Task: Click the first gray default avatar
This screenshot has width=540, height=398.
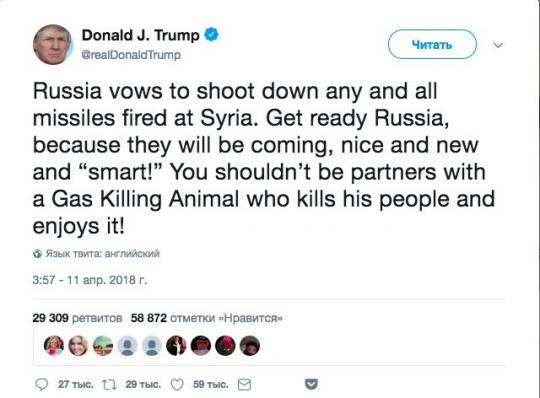Action: coord(127,345)
